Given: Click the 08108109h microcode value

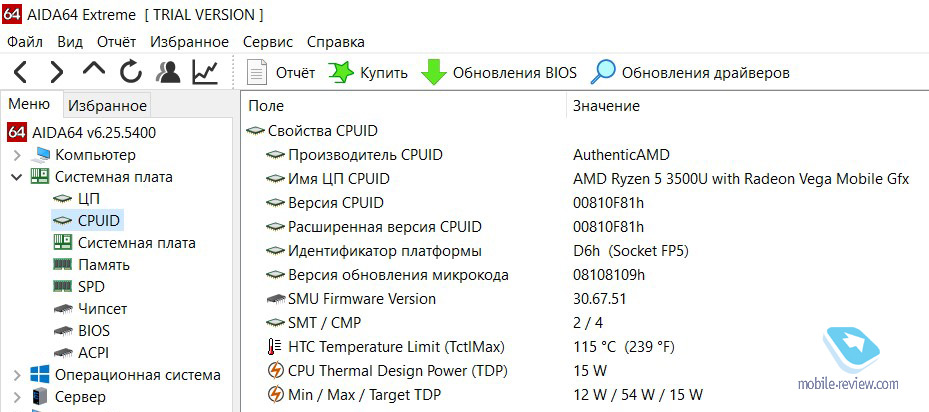Looking at the screenshot, I should [x=609, y=275].
